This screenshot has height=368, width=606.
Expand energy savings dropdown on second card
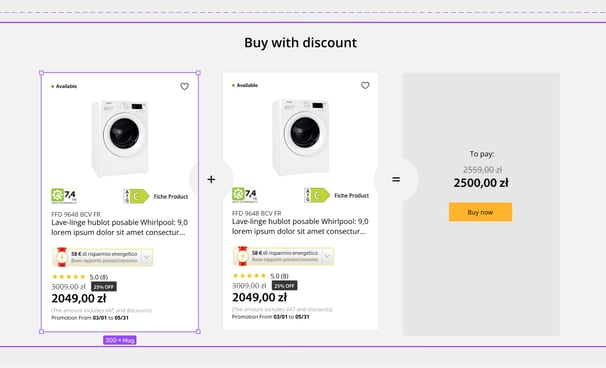327,256
